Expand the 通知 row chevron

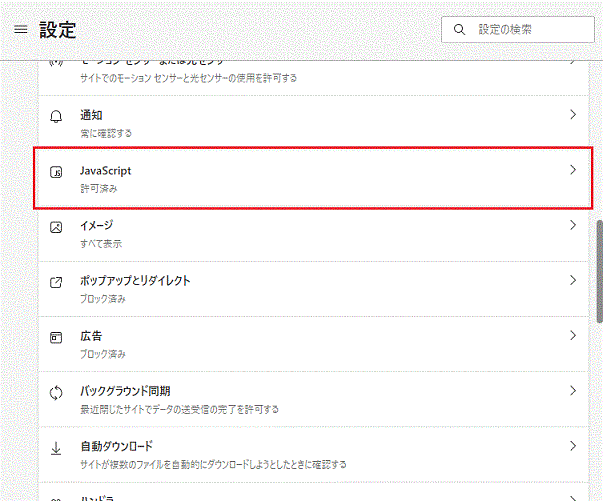(573, 115)
